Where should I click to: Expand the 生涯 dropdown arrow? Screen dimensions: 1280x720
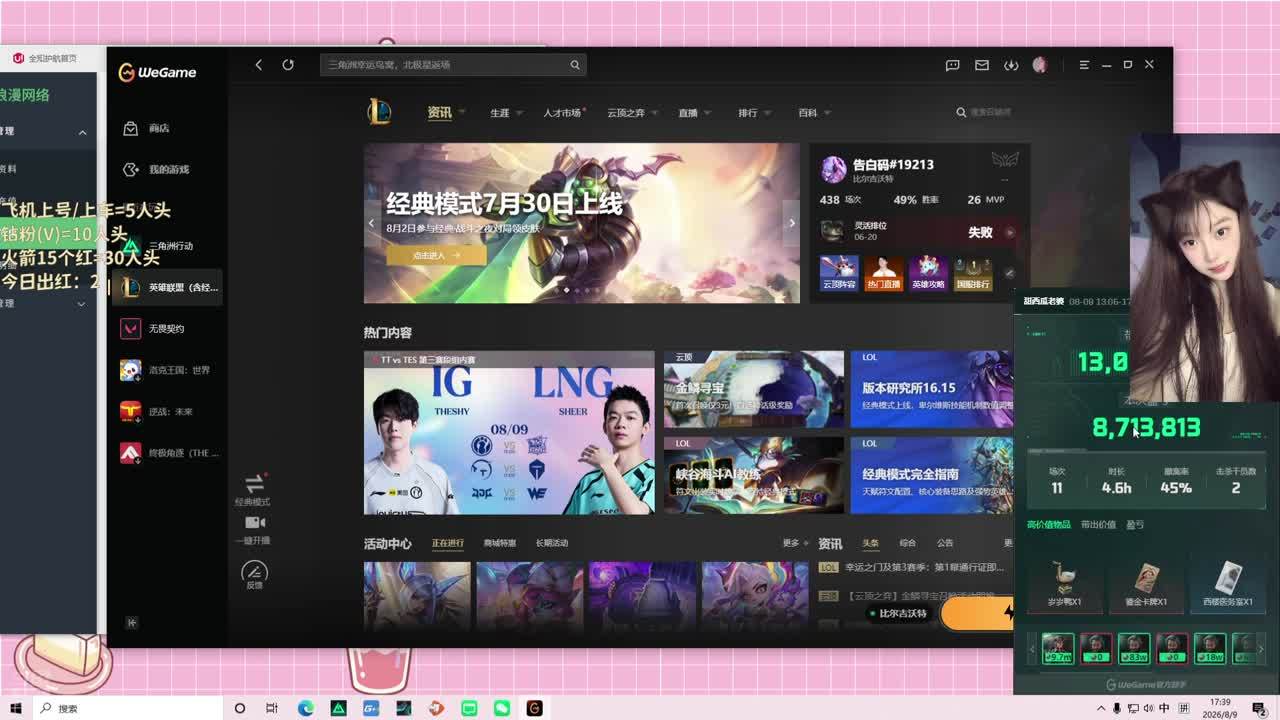tap(519, 113)
